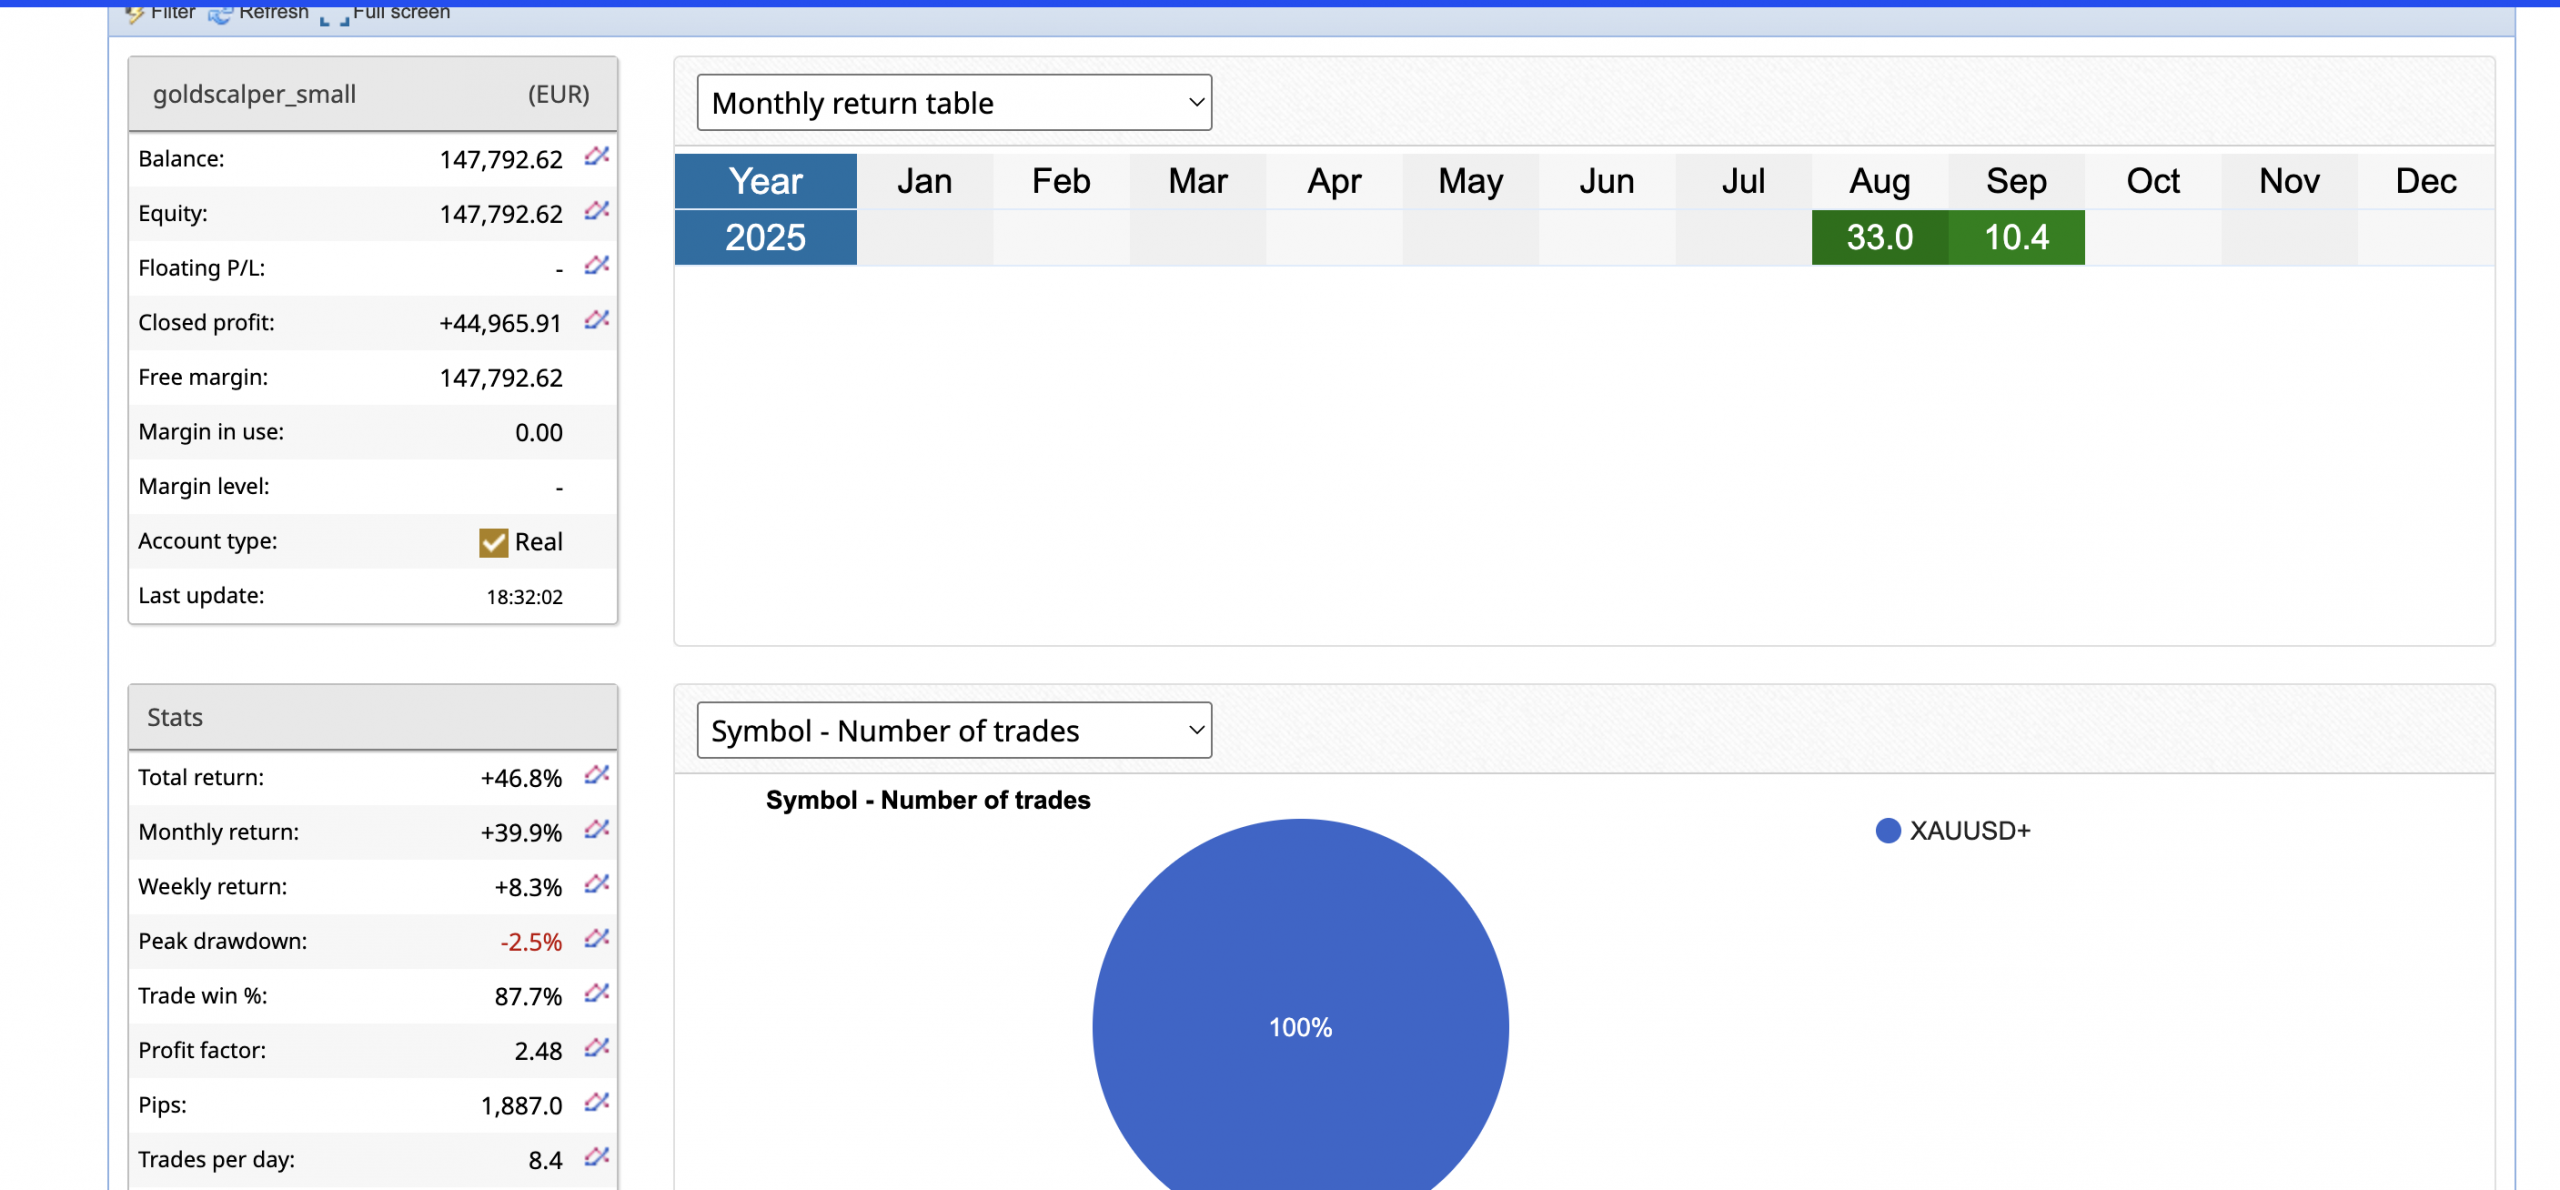2560x1190 pixels.
Task: Open chart icon beside Profit factor
Action: coord(597,1048)
